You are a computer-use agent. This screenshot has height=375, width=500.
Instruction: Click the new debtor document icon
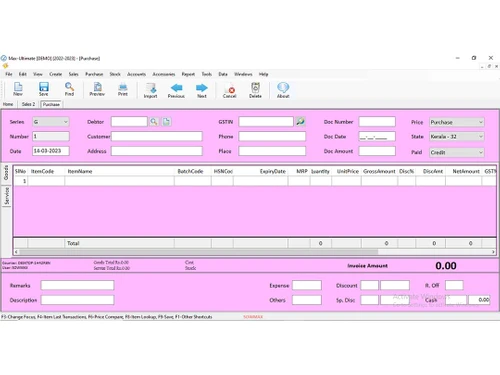pyautogui.click(x=166, y=122)
